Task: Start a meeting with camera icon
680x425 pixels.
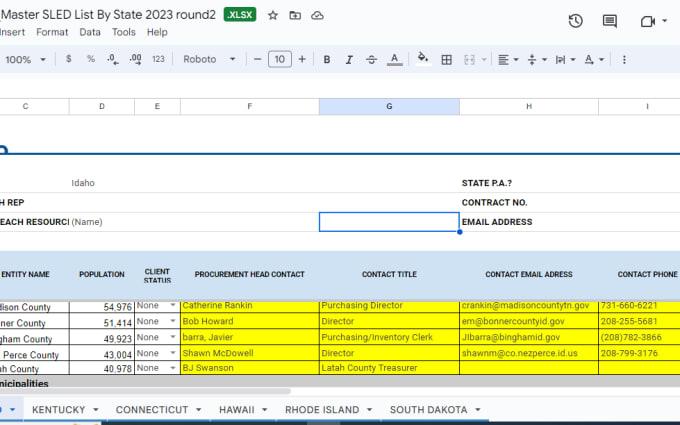Action: click(647, 21)
